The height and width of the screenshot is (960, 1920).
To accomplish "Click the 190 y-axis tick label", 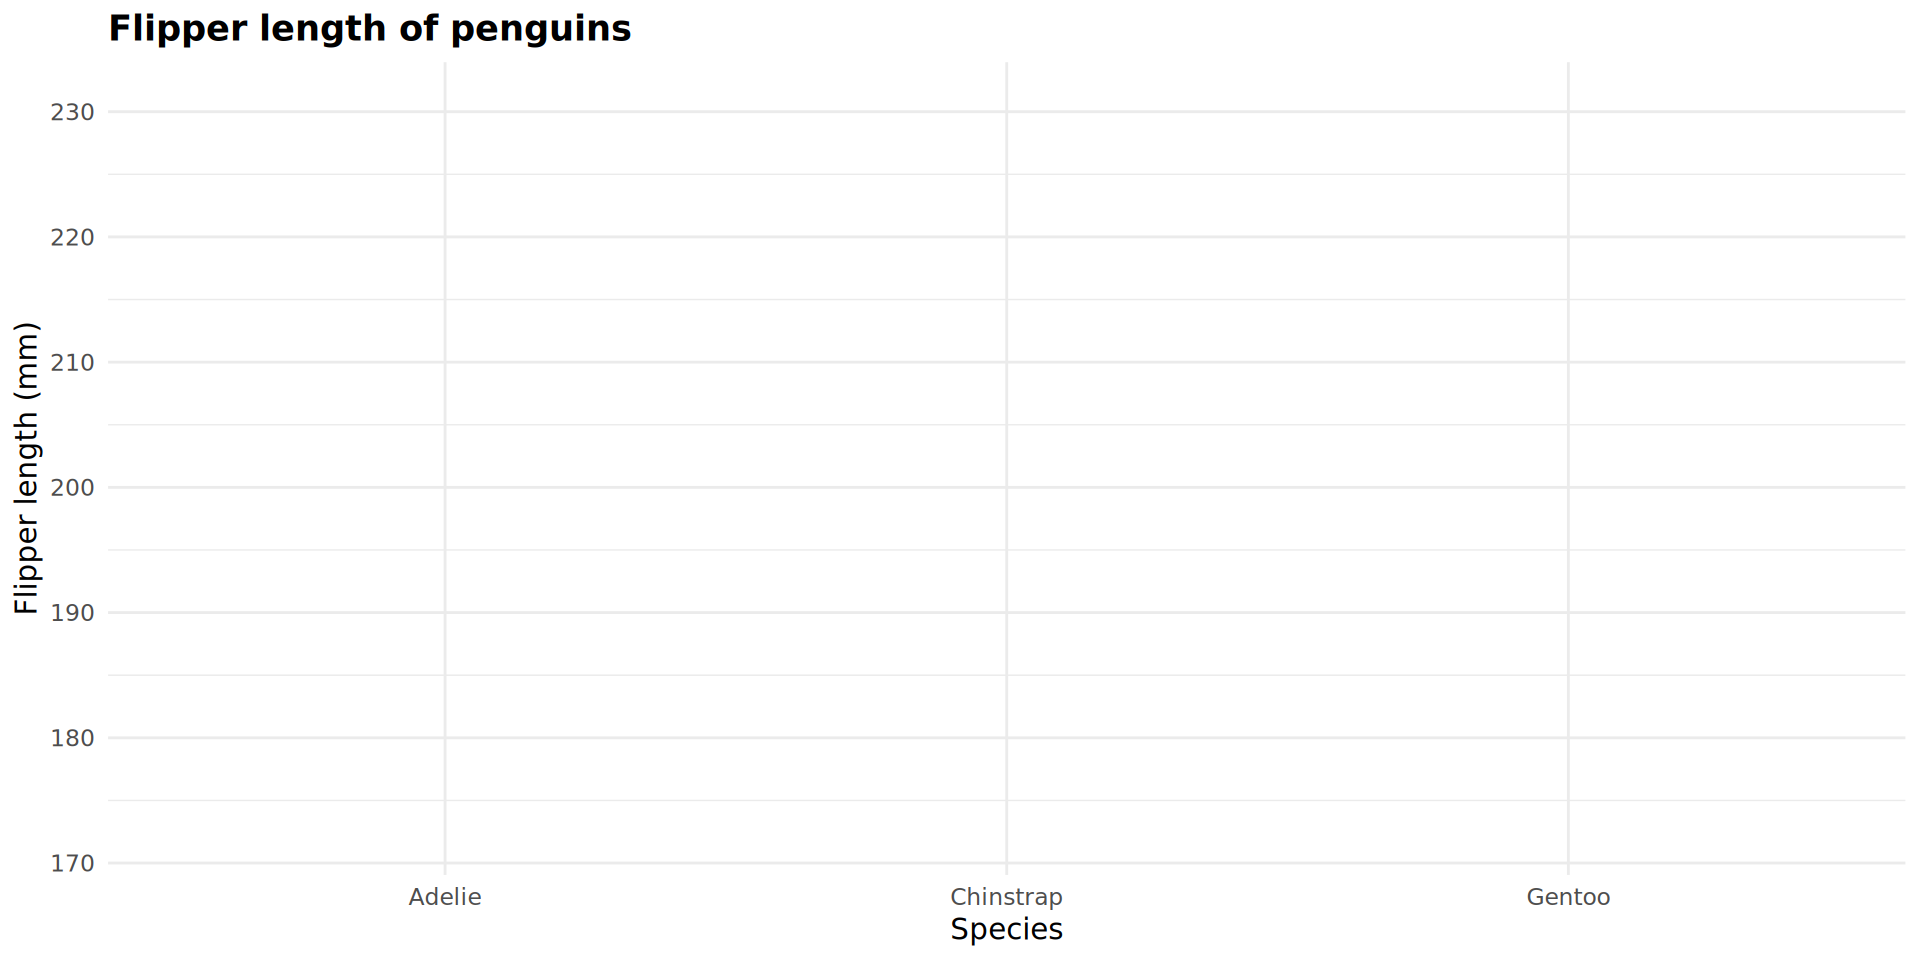I will [x=73, y=612].
